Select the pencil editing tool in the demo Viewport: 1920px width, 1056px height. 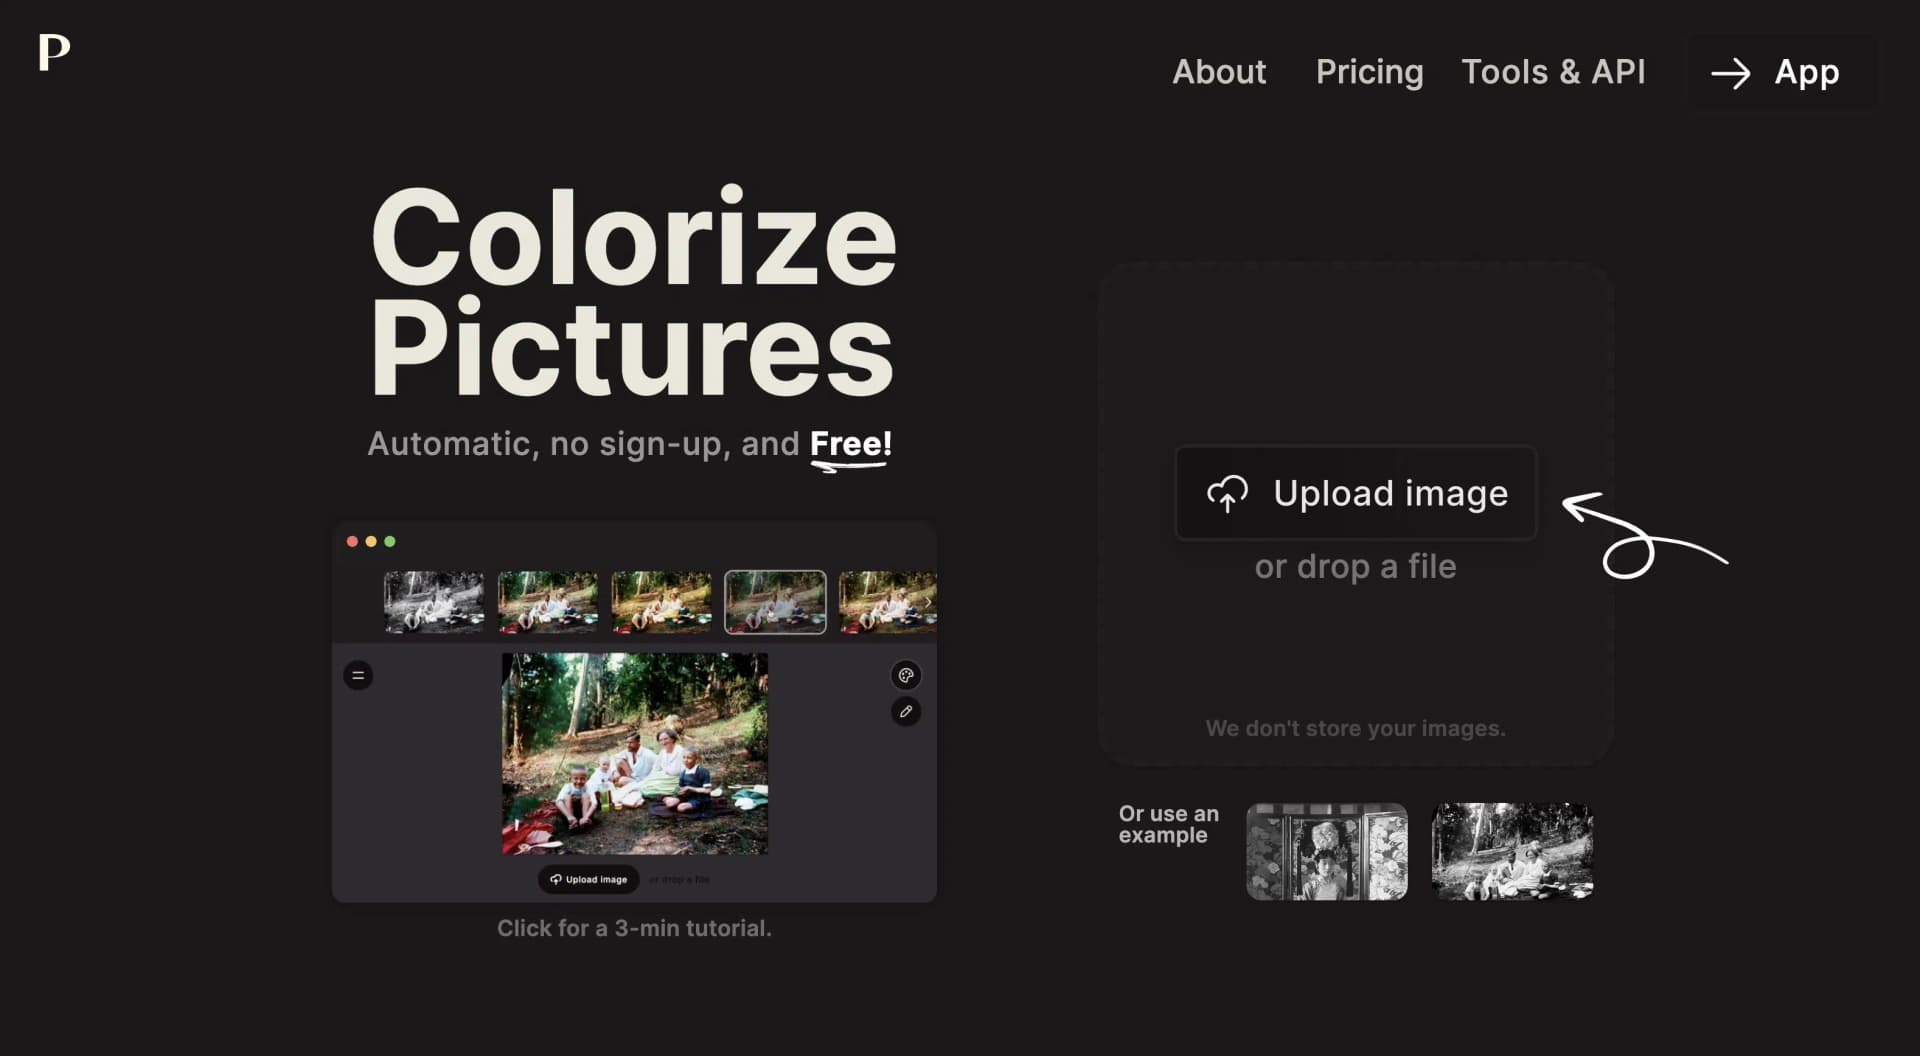point(905,712)
